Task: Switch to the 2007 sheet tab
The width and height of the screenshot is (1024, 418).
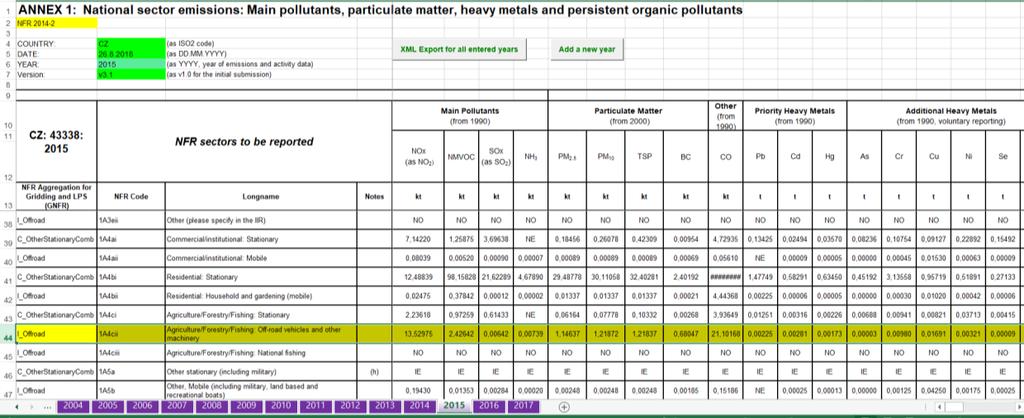Action: point(176,406)
